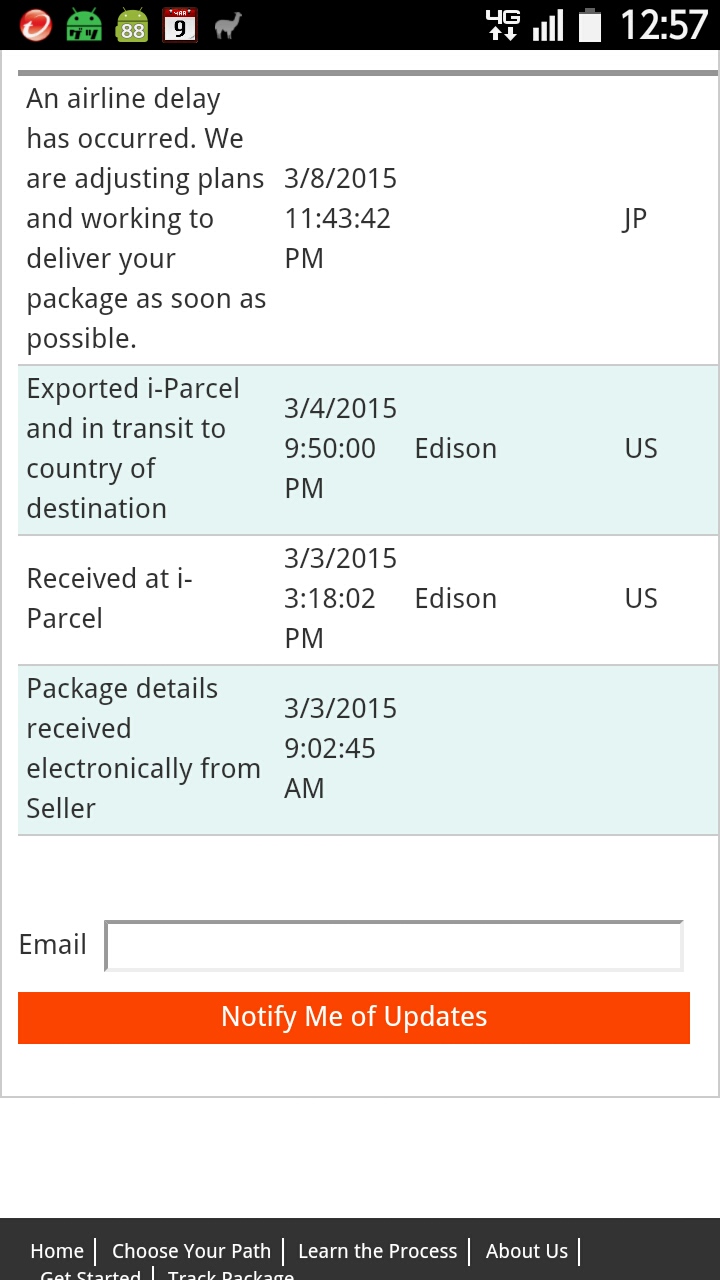Focus the Email input field

tap(394, 946)
